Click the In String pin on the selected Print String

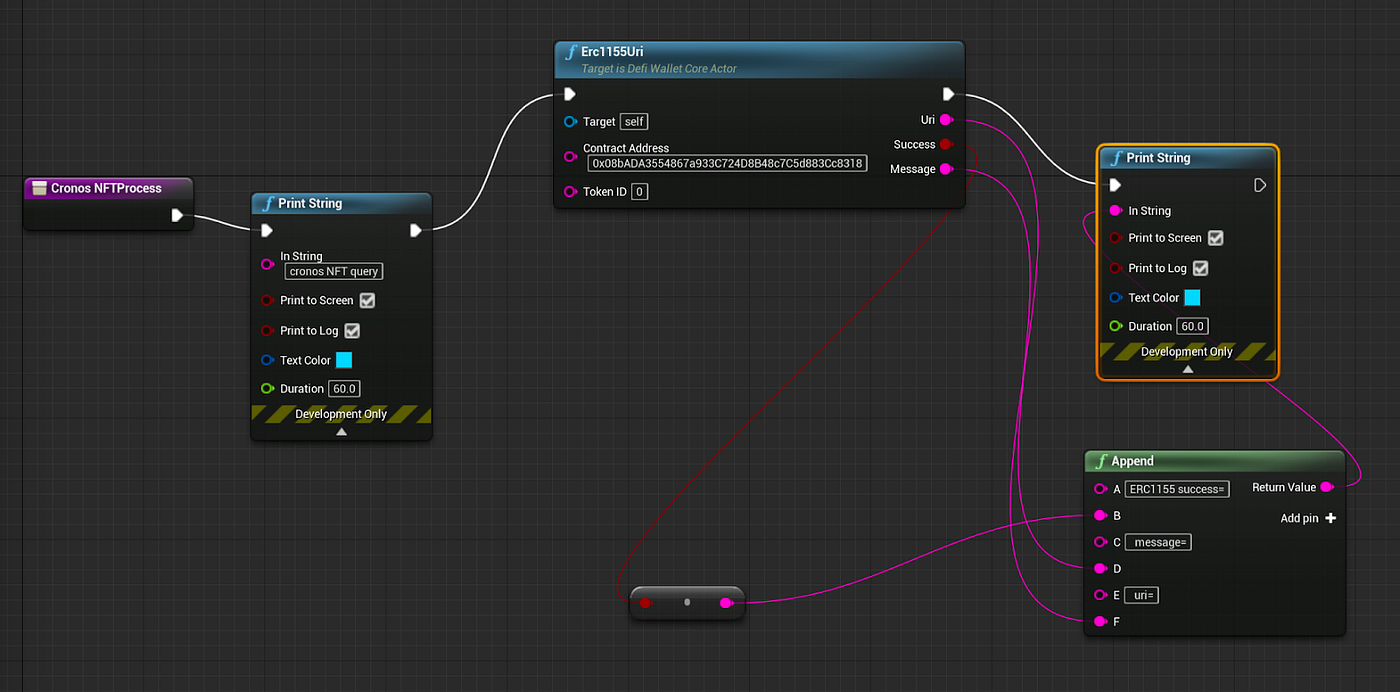coord(1113,210)
